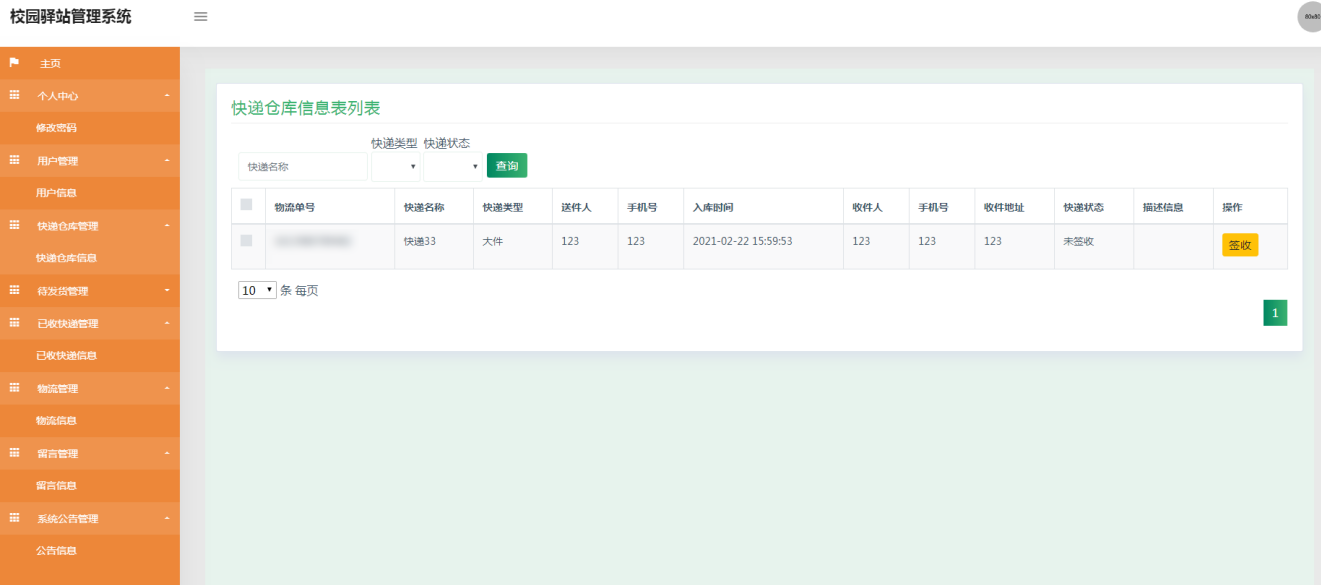Click grid icon next to 系统公告管理

(14, 518)
